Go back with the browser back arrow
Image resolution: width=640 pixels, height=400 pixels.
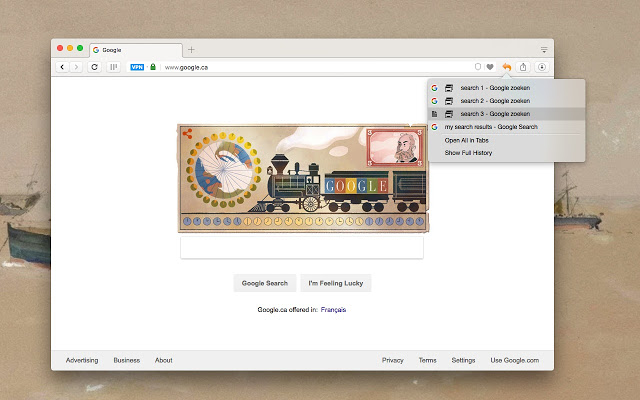pyautogui.click(x=62, y=67)
